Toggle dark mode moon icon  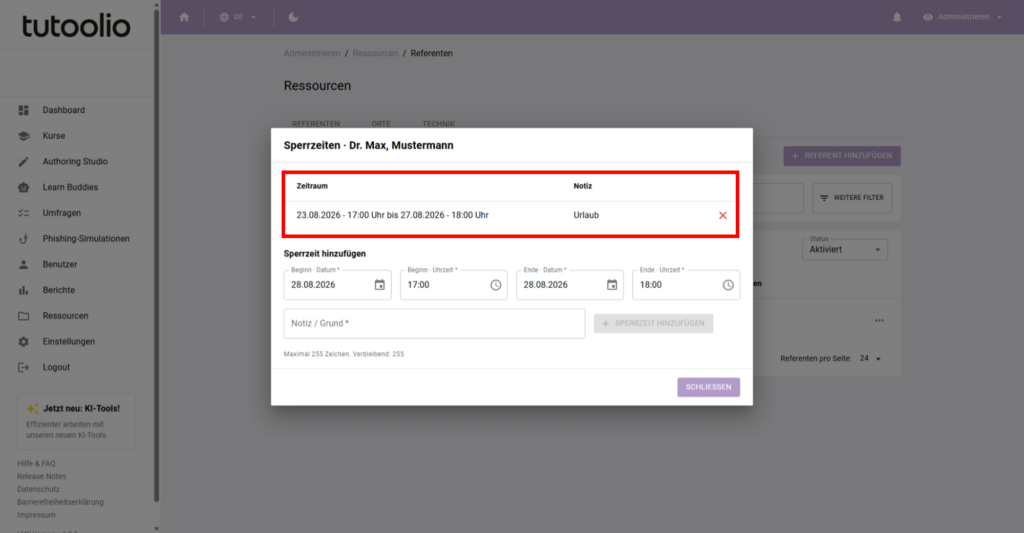[293, 17]
